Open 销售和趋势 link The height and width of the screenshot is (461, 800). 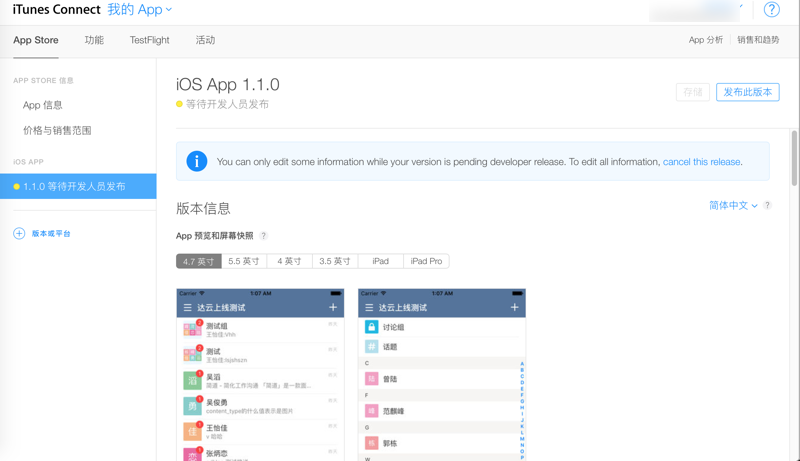[758, 40]
